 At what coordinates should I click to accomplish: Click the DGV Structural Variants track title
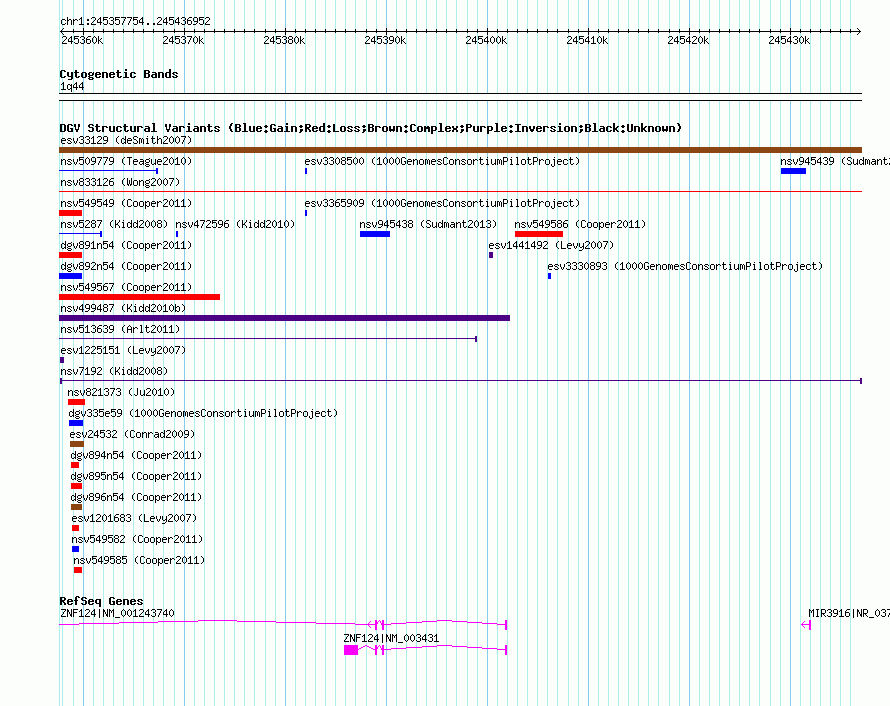pos(371,128)
